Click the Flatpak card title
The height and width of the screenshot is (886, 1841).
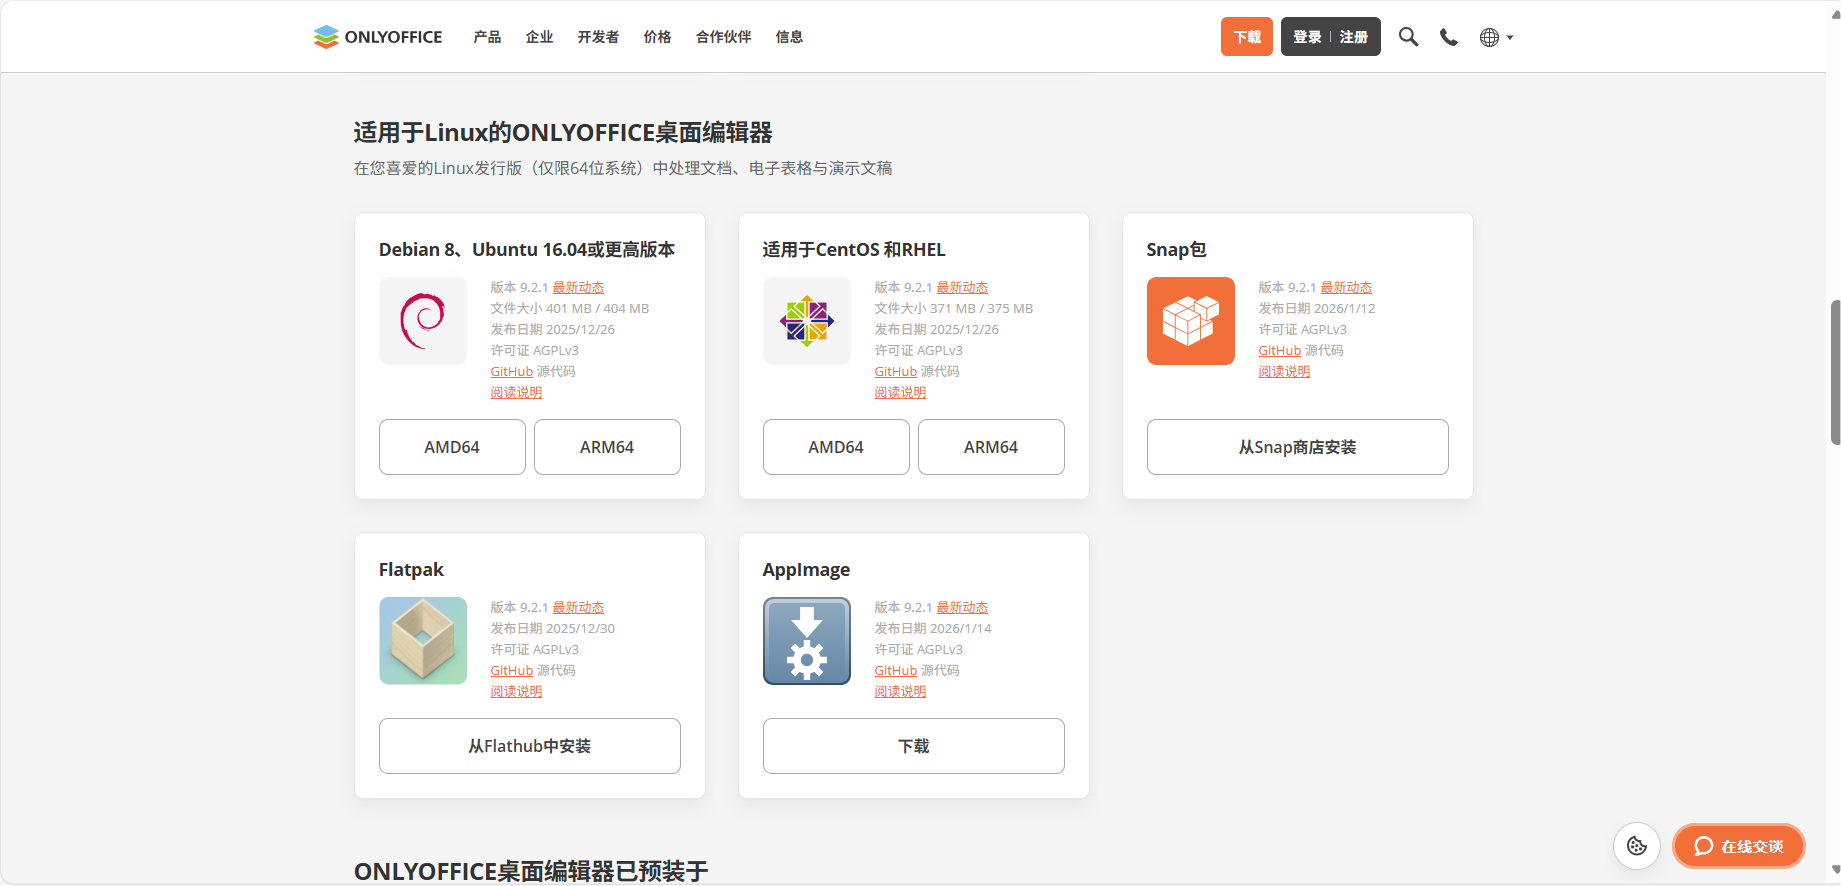click(x=411, y=570)
